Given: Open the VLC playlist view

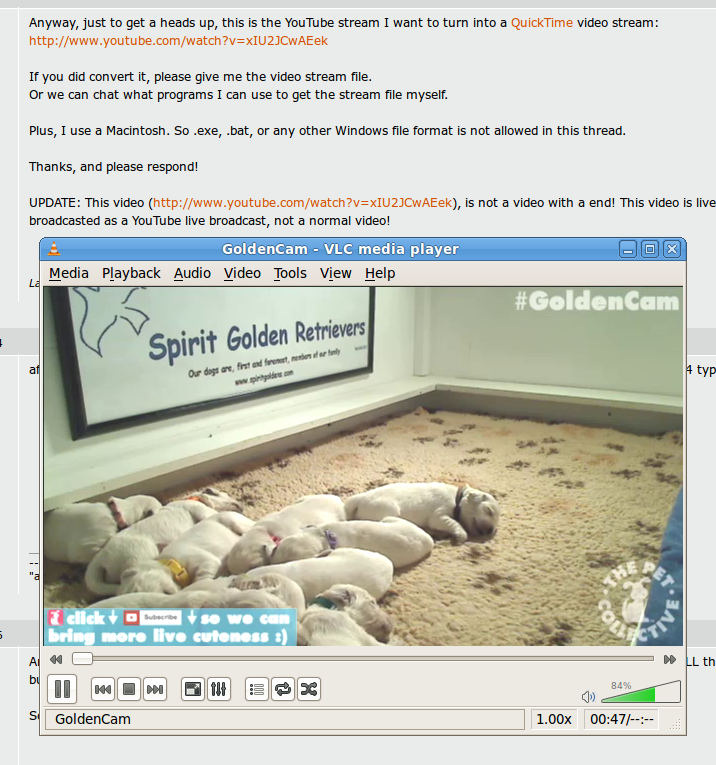Looking at the screenshot, I should coord(257,689).
